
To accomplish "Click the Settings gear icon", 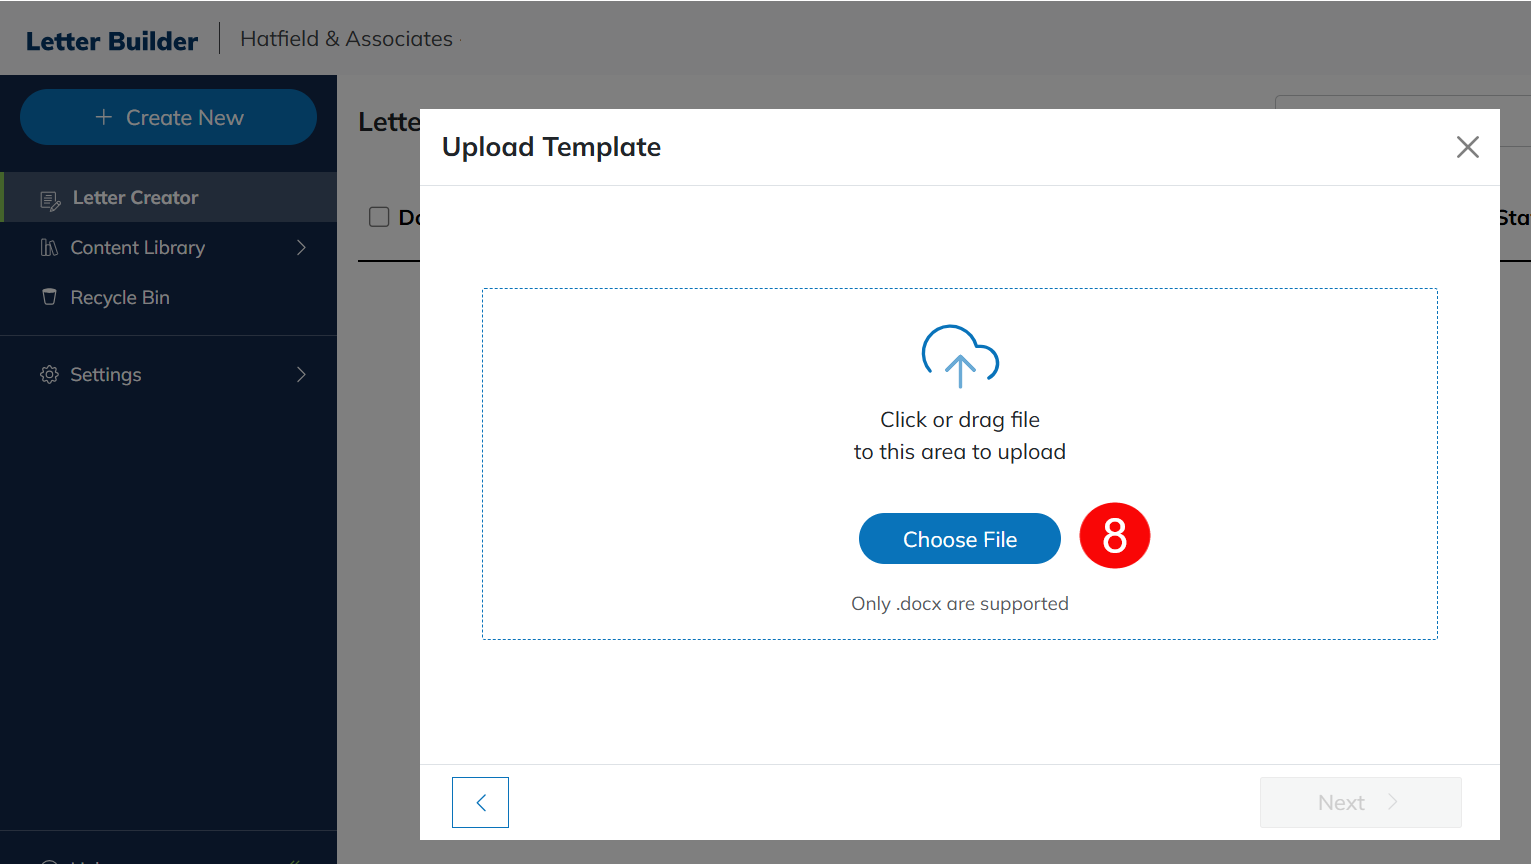I will (x=49, y=374).
